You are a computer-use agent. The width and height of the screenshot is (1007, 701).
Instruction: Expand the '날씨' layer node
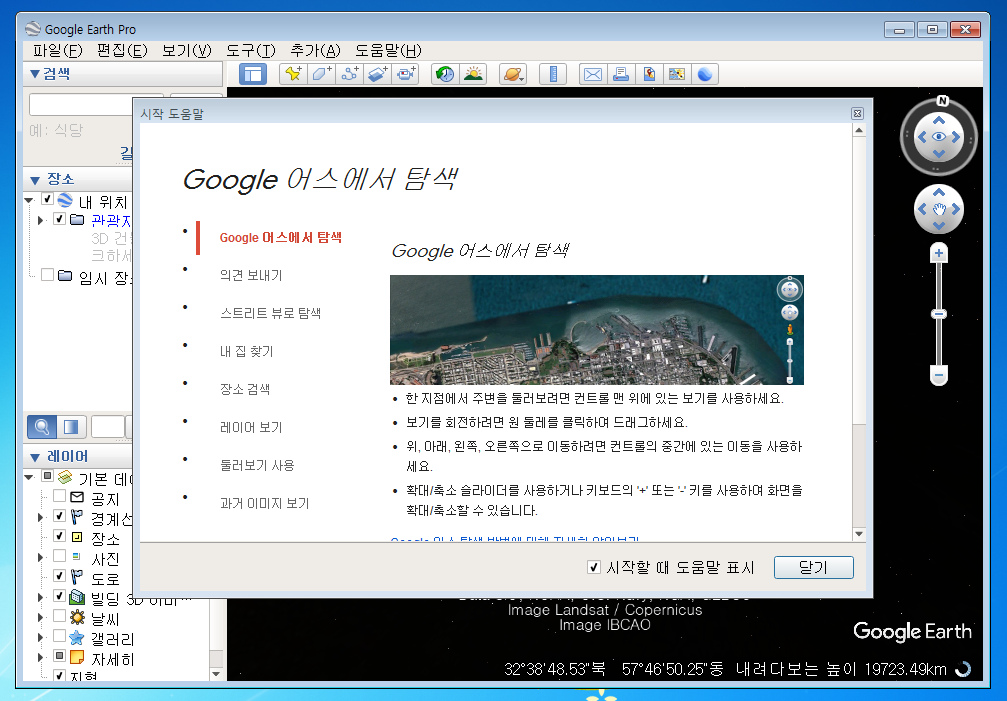click(x=40, y=618)
